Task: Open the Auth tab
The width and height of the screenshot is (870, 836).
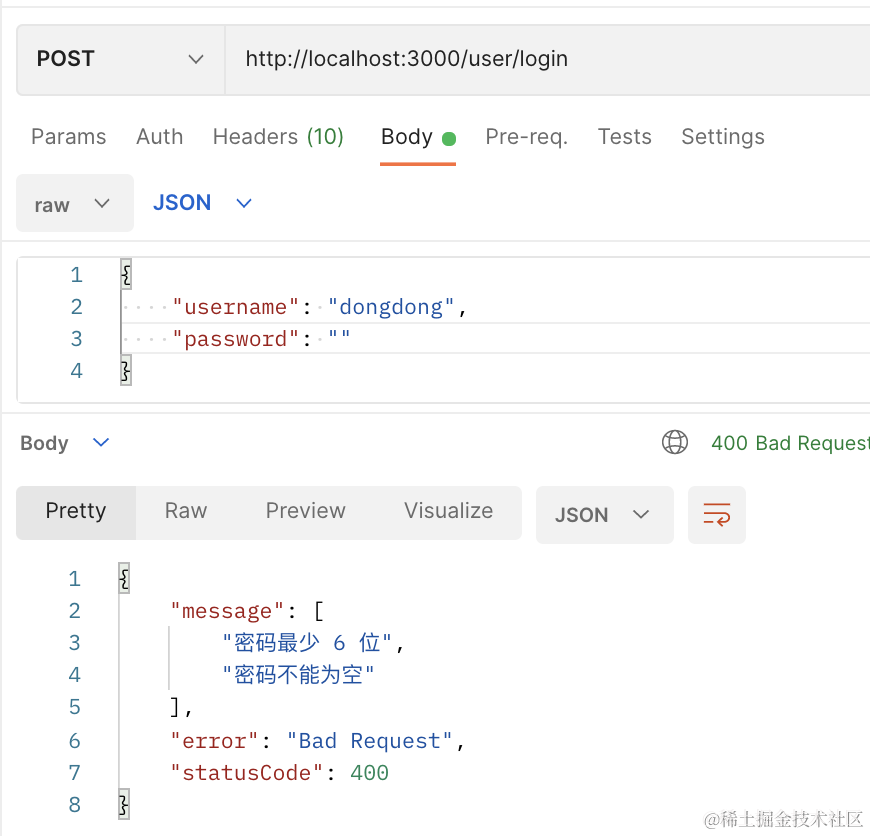Action: tap(159, 137)
